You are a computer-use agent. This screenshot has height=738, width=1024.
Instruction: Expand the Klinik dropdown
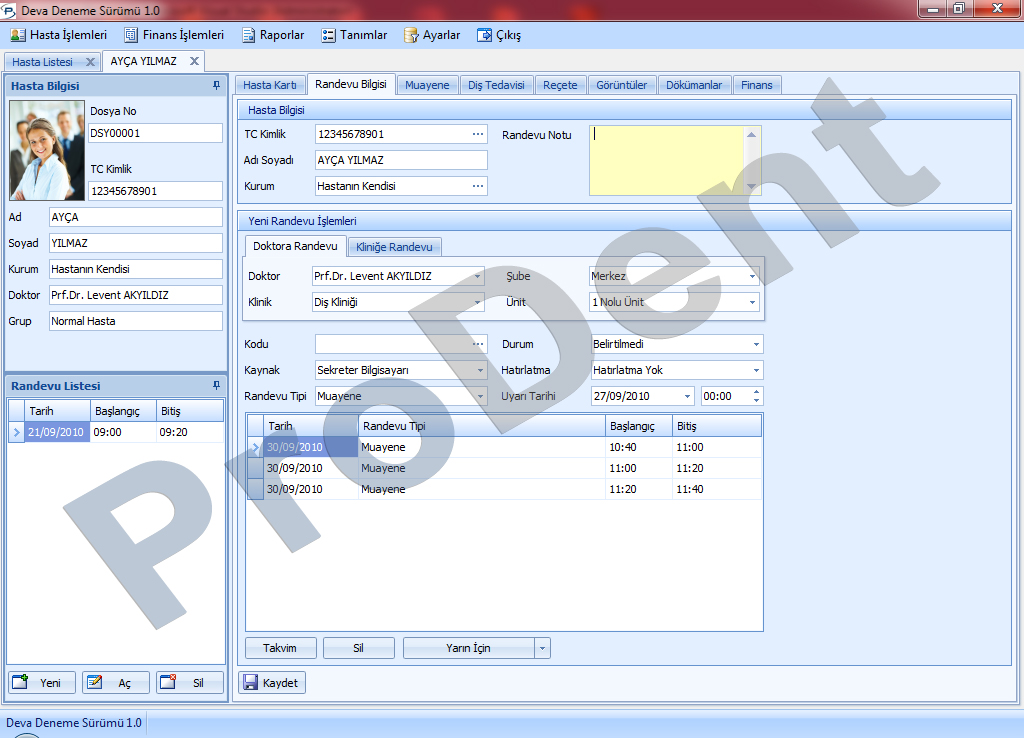[477, 302]
